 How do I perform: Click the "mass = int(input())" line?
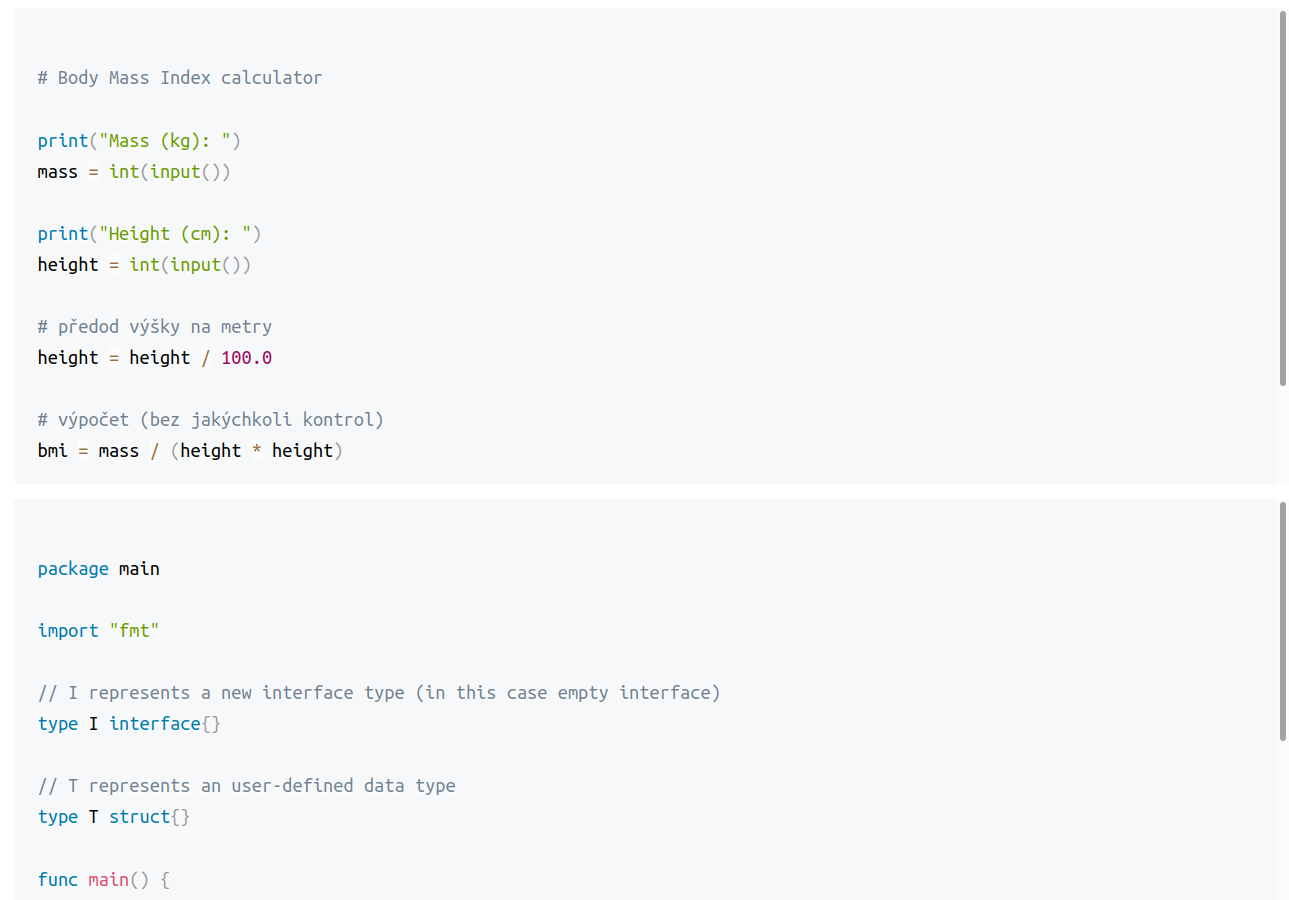tap(134, 172)
